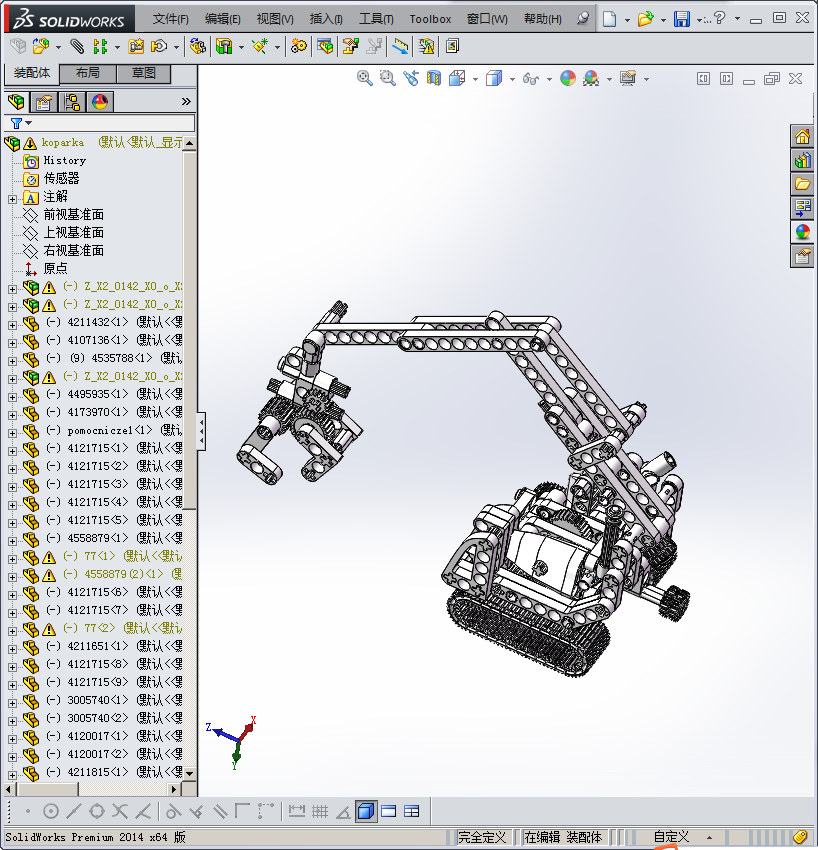Viewport: 818px width, 850px height.
Task: Click the Mate paperclip icon
Action: point(77,47)
